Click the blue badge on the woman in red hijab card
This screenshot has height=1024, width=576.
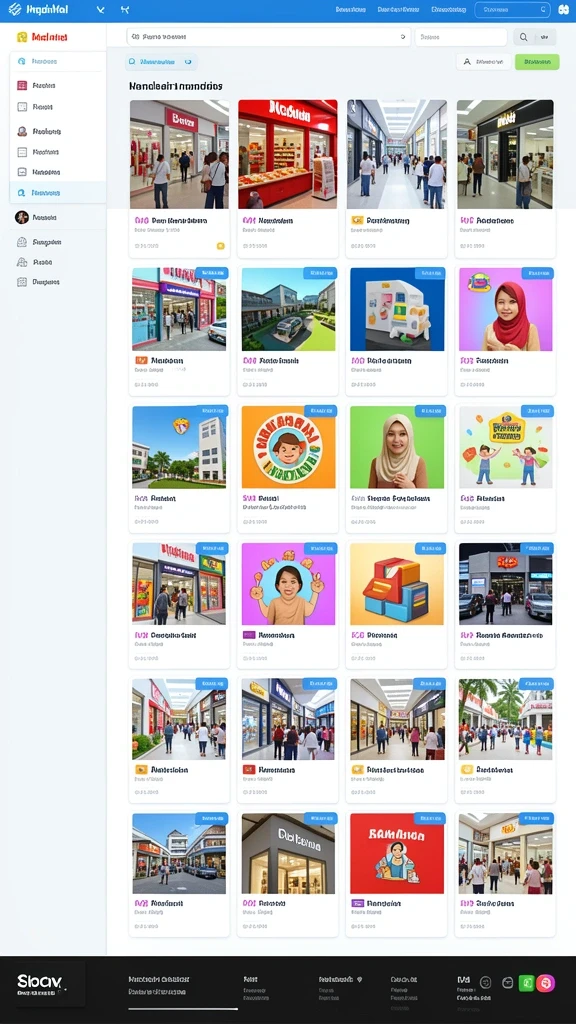coord(537,274)
